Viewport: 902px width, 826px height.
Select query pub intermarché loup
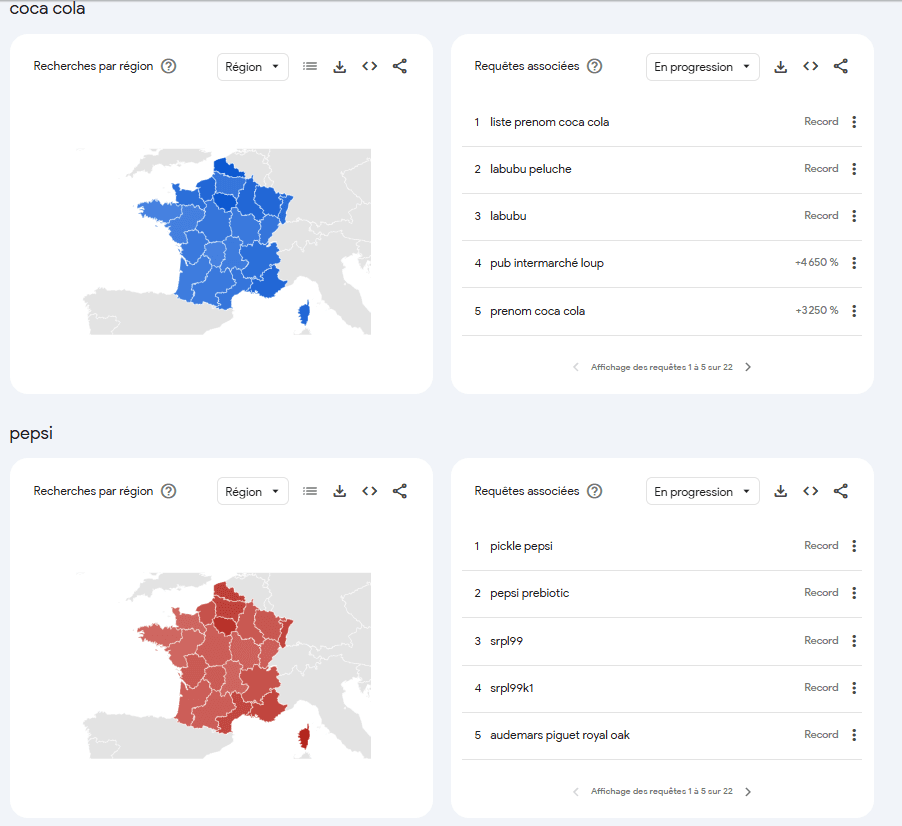pyautogui.click(x=546, y=263)
